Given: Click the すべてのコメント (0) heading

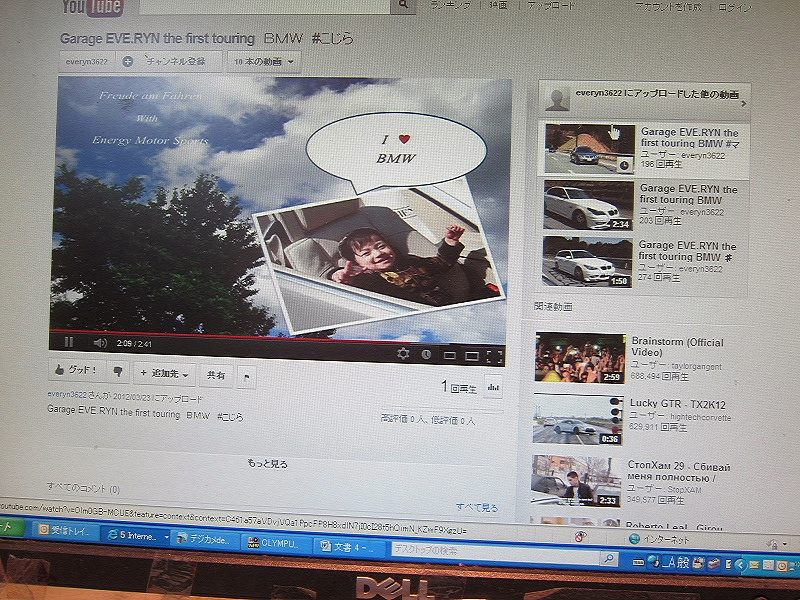Looking at the screenshot, I should pyautogui.click(x=83, y=488).
